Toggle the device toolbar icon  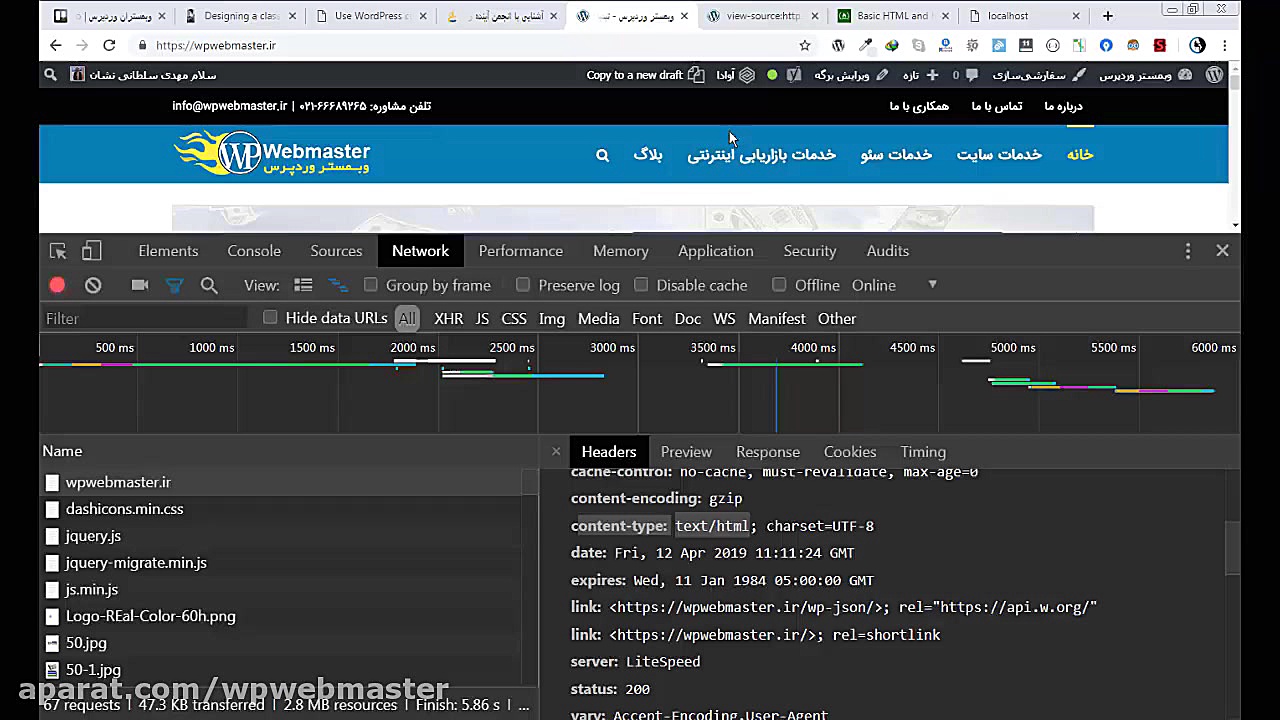click(x=92, y=251)
